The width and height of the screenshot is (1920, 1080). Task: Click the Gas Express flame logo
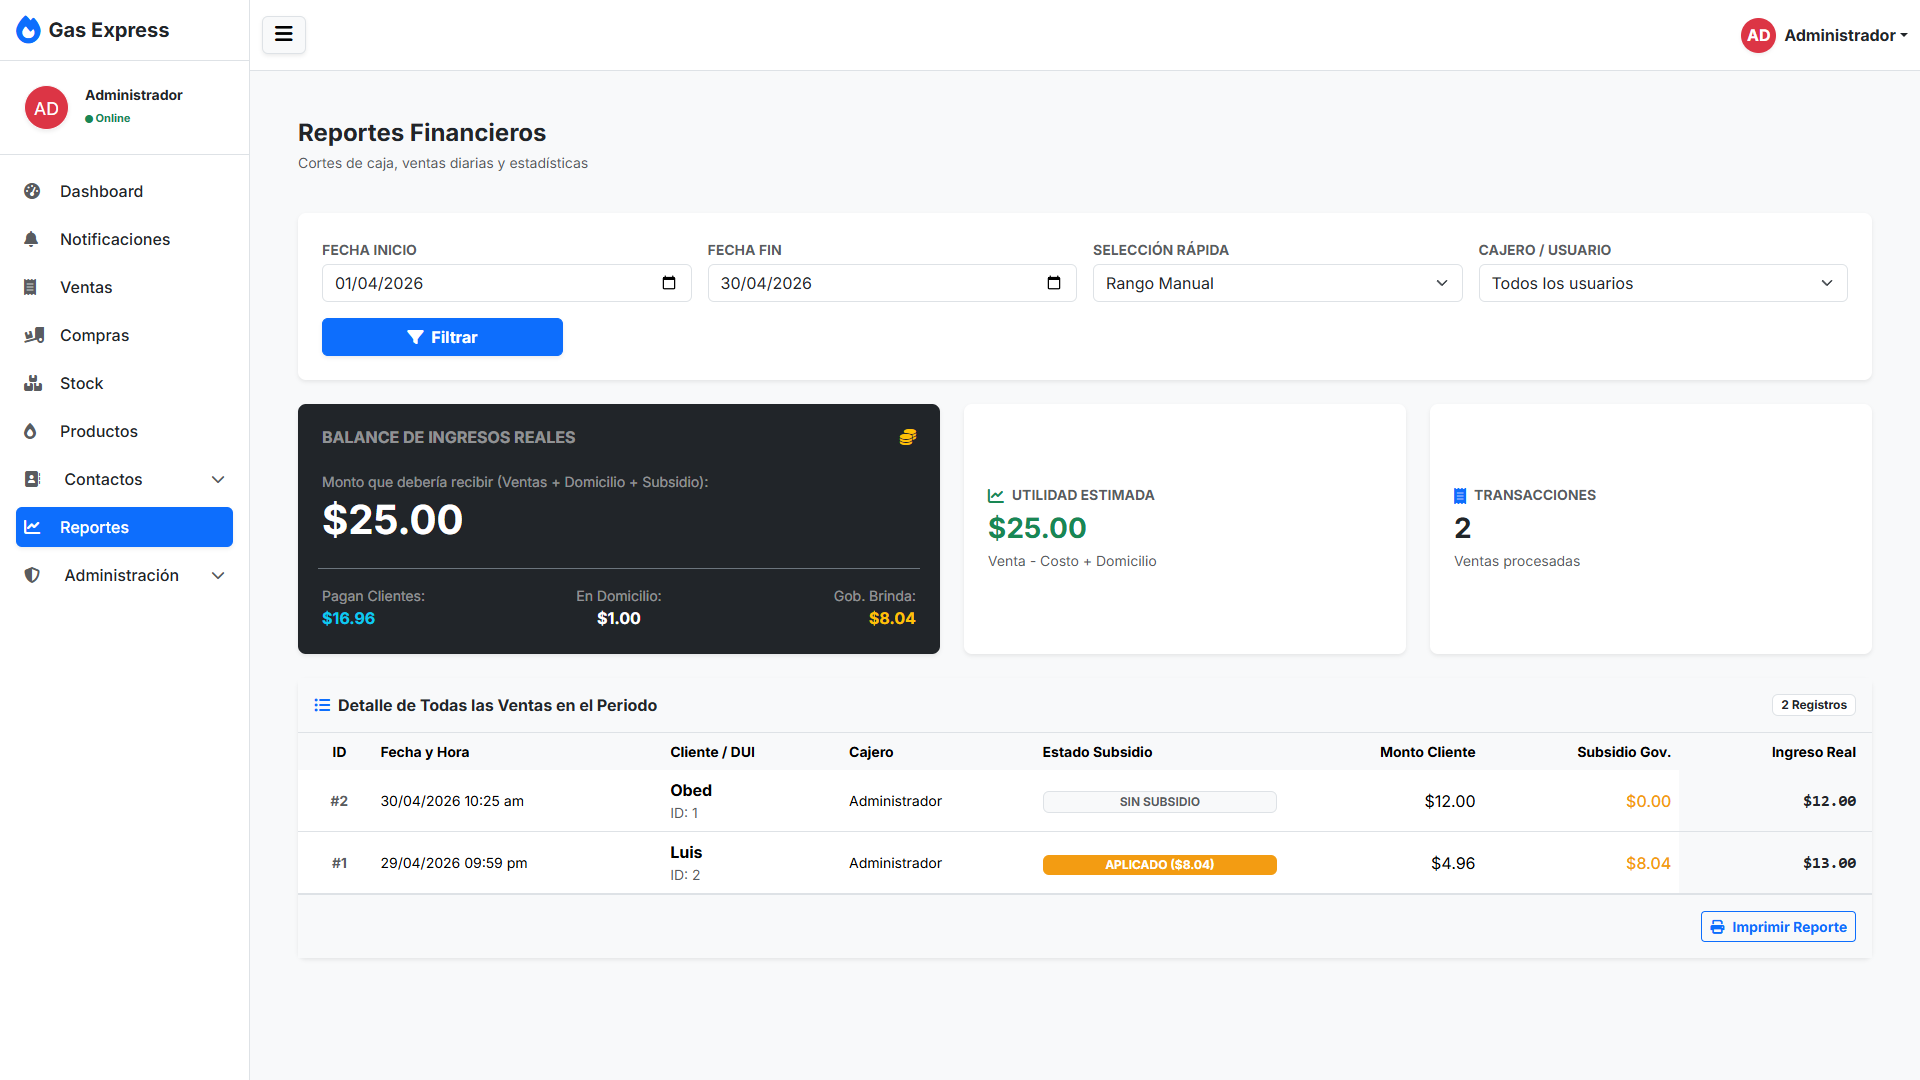coord(29,30)
